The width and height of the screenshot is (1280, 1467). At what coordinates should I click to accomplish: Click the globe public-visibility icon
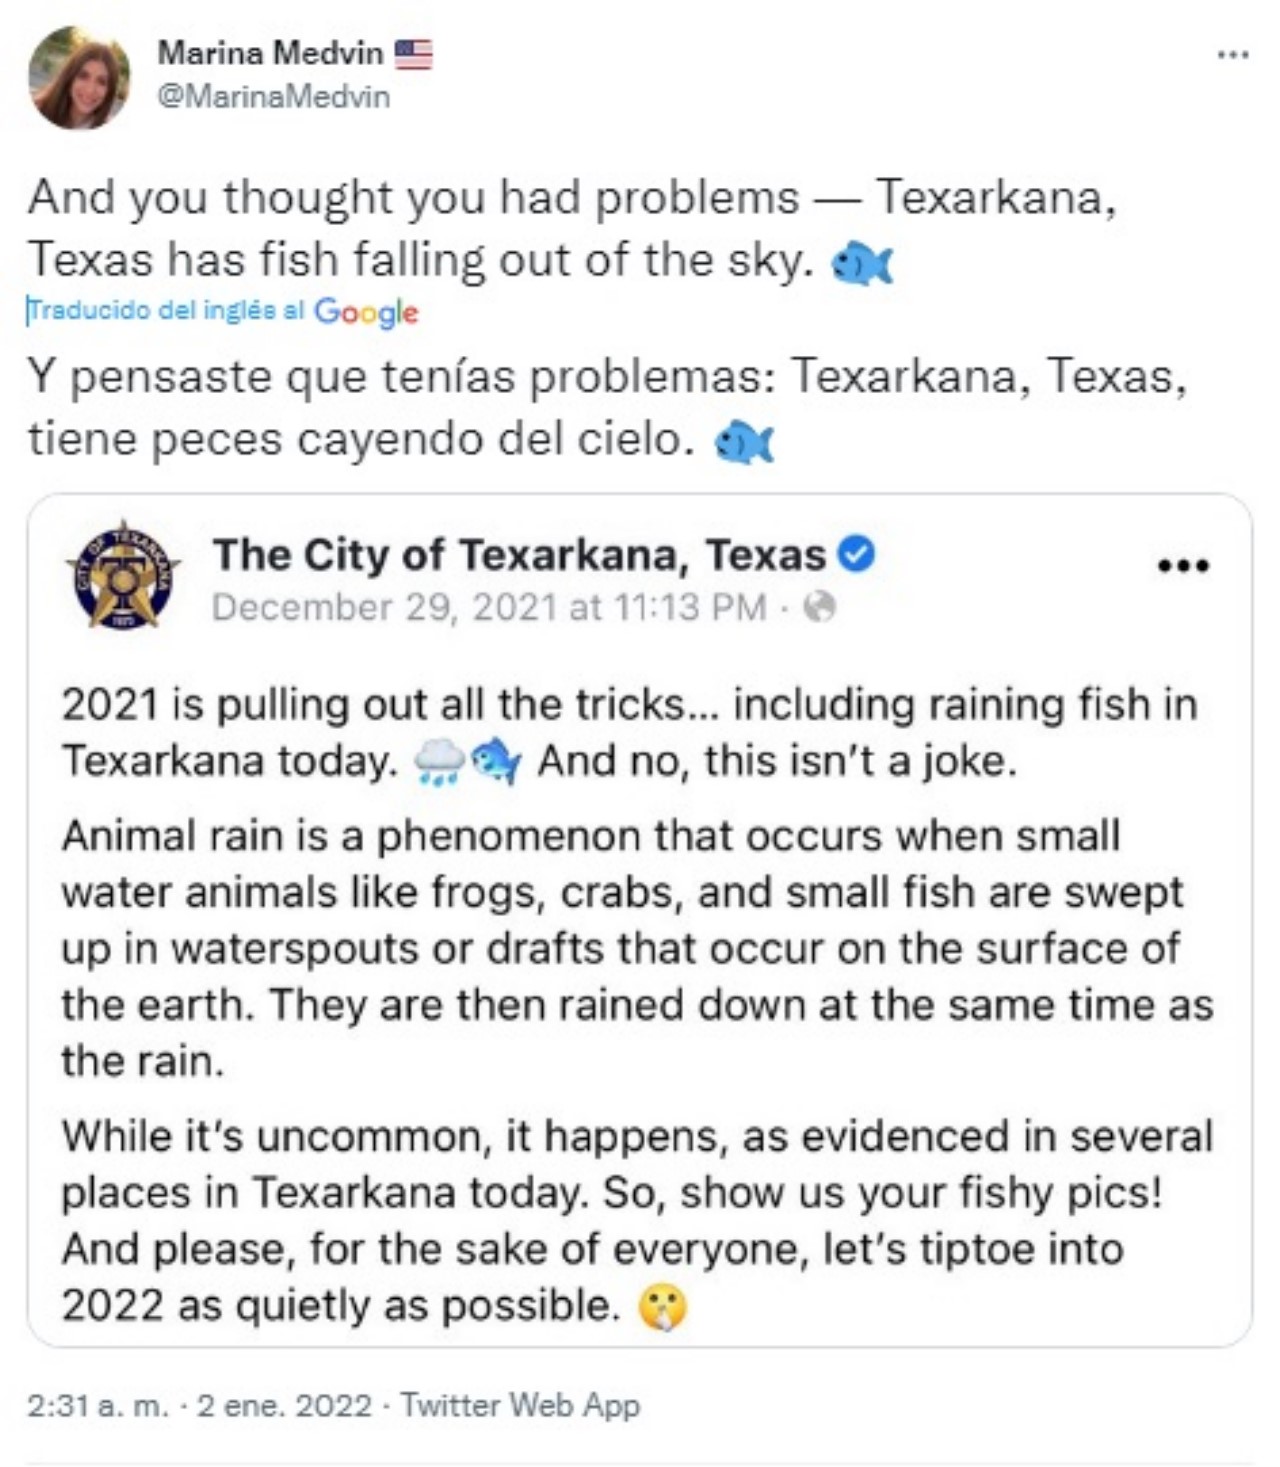(x=820, y=606)
